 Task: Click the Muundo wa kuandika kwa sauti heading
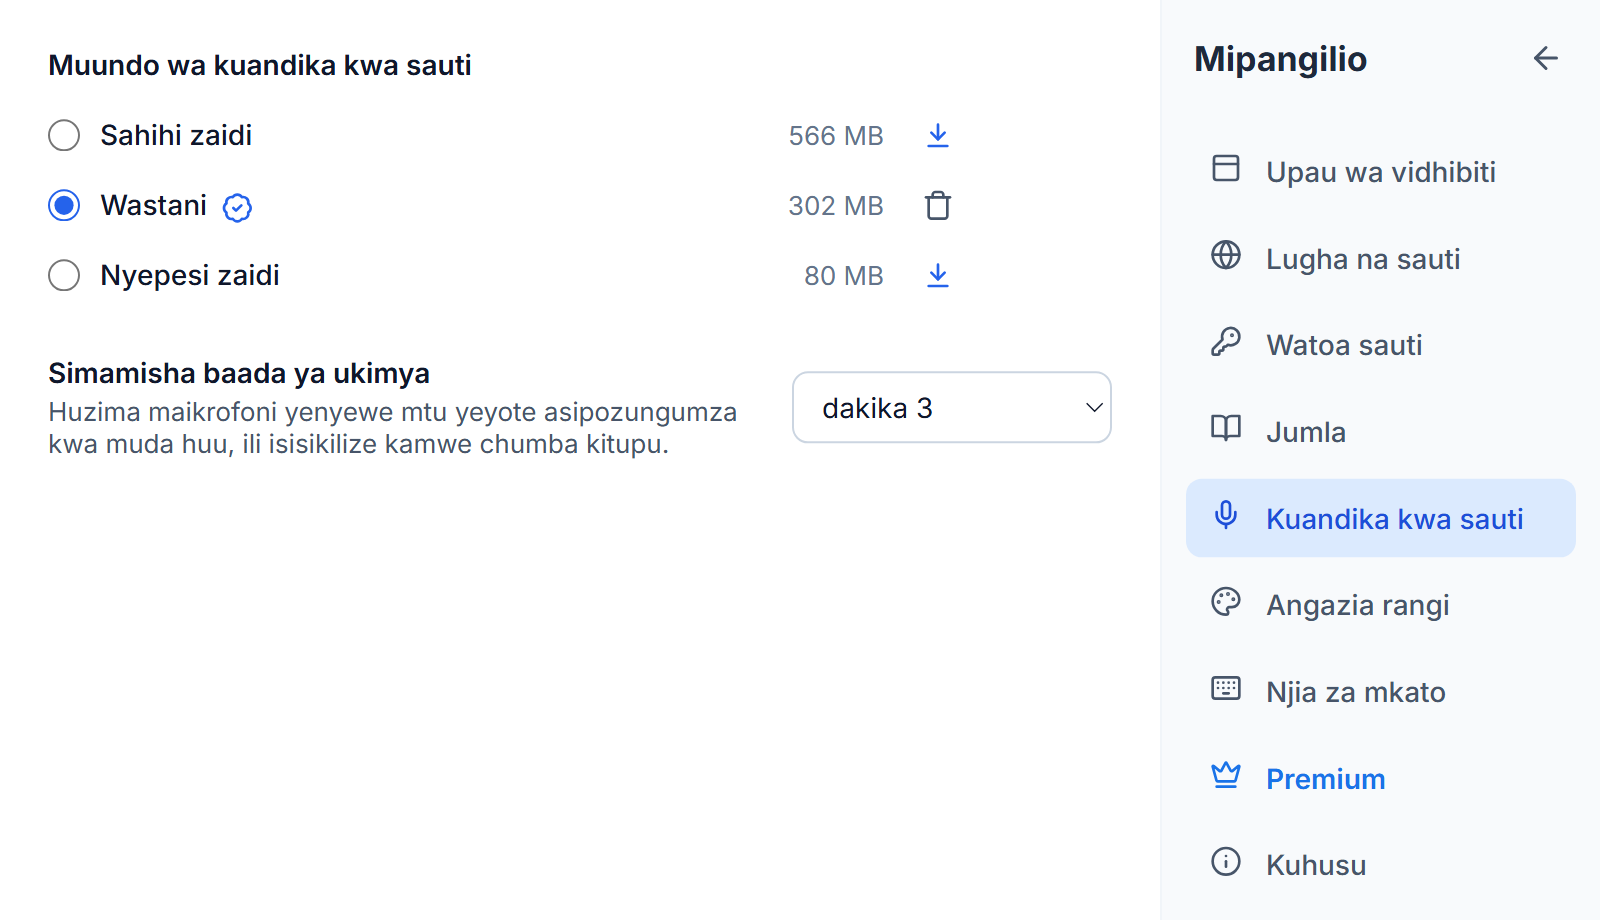[260, 65]
